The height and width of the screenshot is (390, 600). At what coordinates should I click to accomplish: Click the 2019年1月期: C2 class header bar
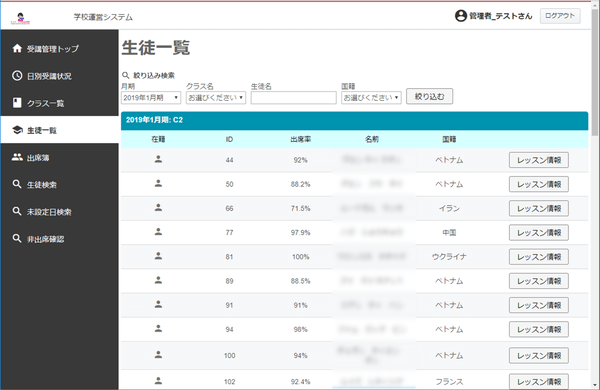tap(354, 120)
